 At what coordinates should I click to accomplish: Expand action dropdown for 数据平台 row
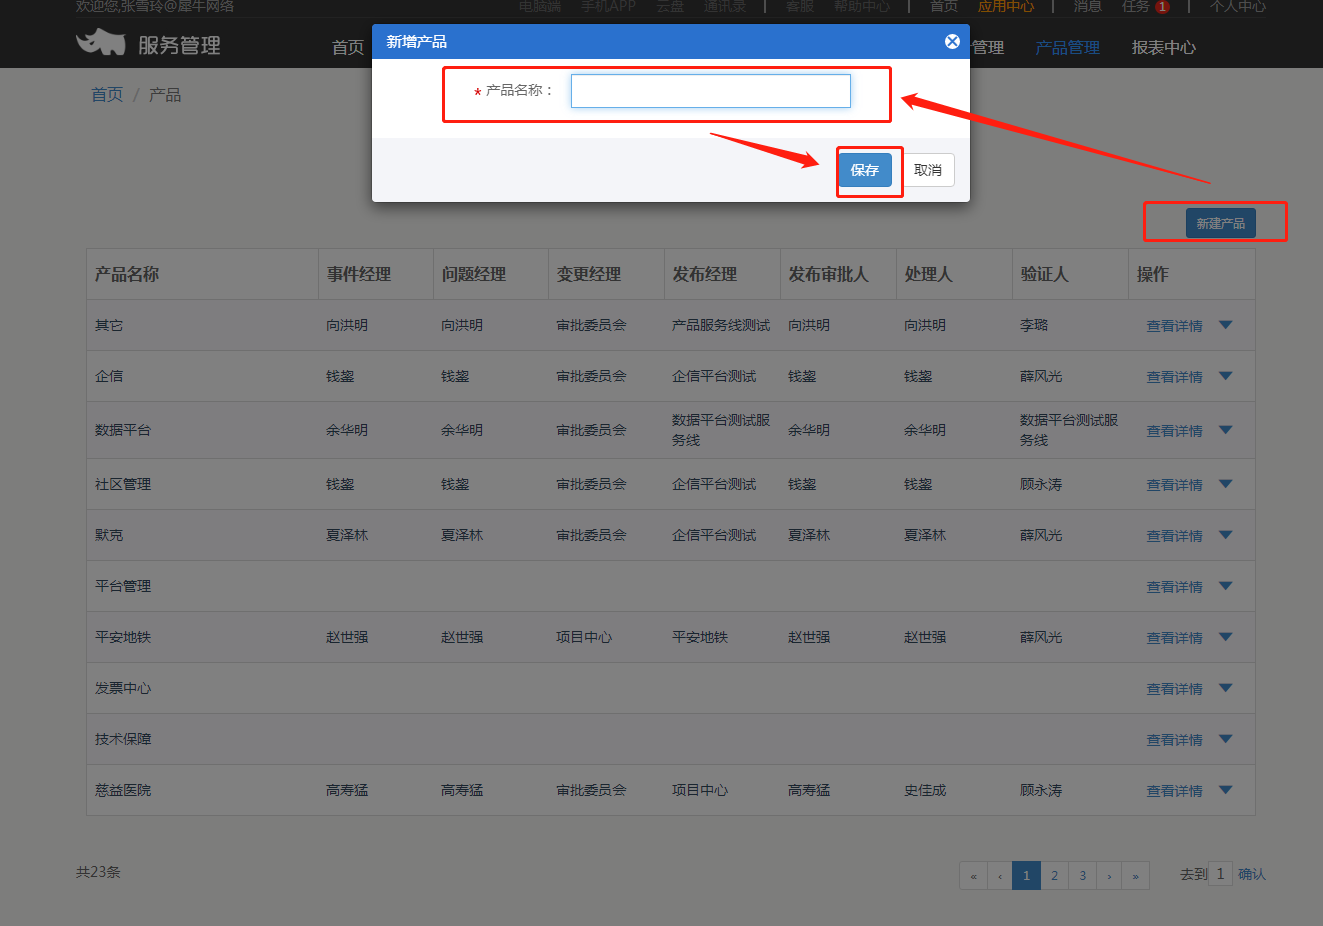click(1226, 430)
